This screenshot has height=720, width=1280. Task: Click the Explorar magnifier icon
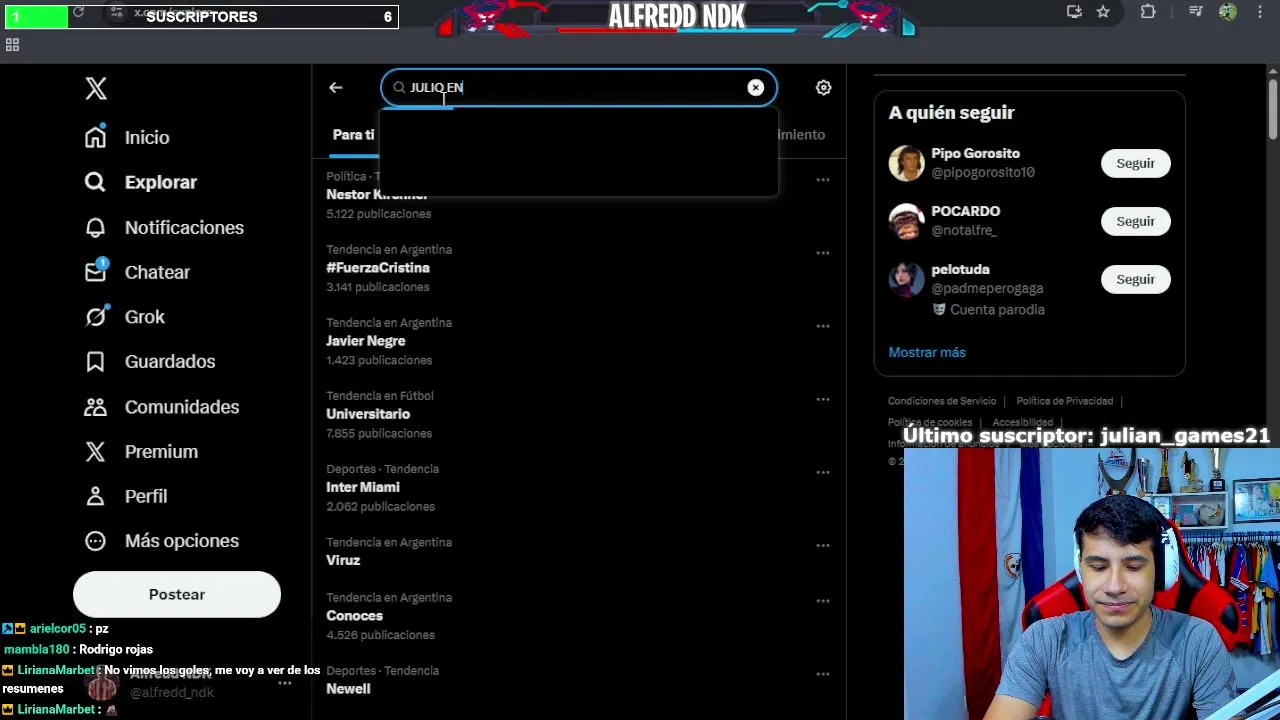tap(95, 182)
